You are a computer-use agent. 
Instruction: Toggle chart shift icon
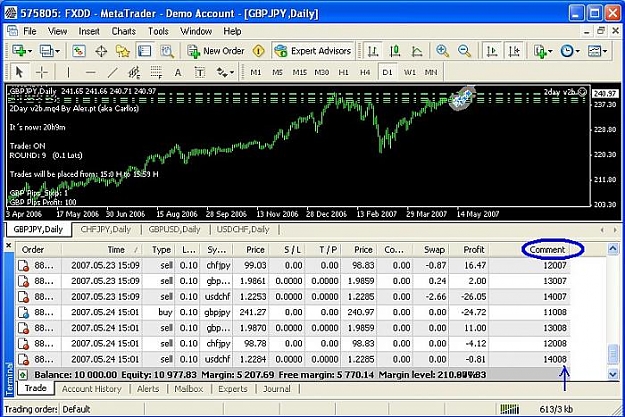click(x=514, y=51)
